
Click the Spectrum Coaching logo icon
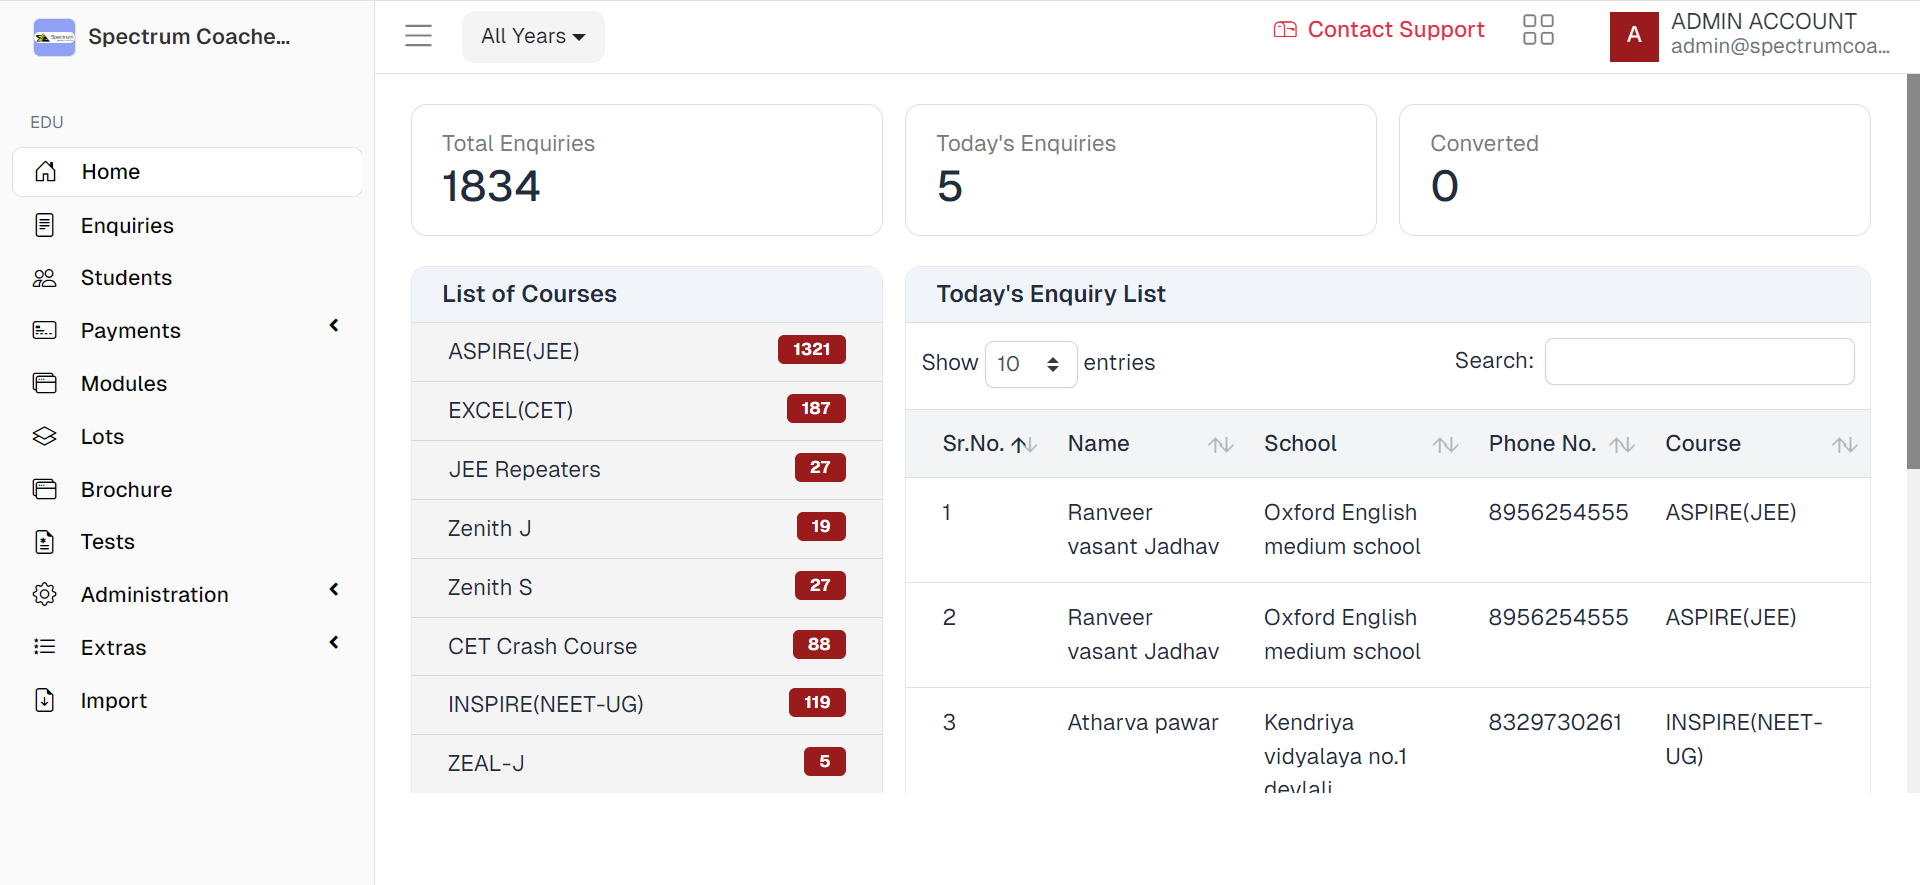[54, 37]
